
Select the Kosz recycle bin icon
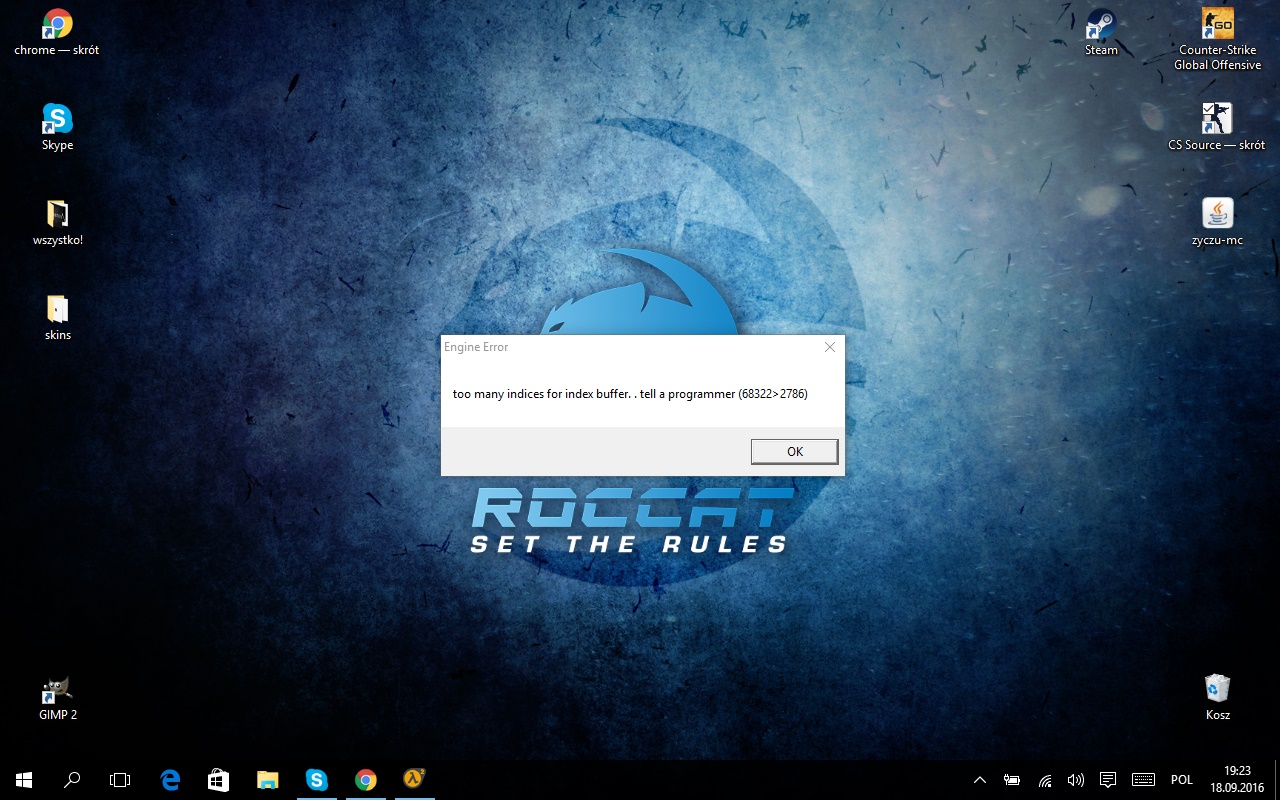tap(1217, 690)
